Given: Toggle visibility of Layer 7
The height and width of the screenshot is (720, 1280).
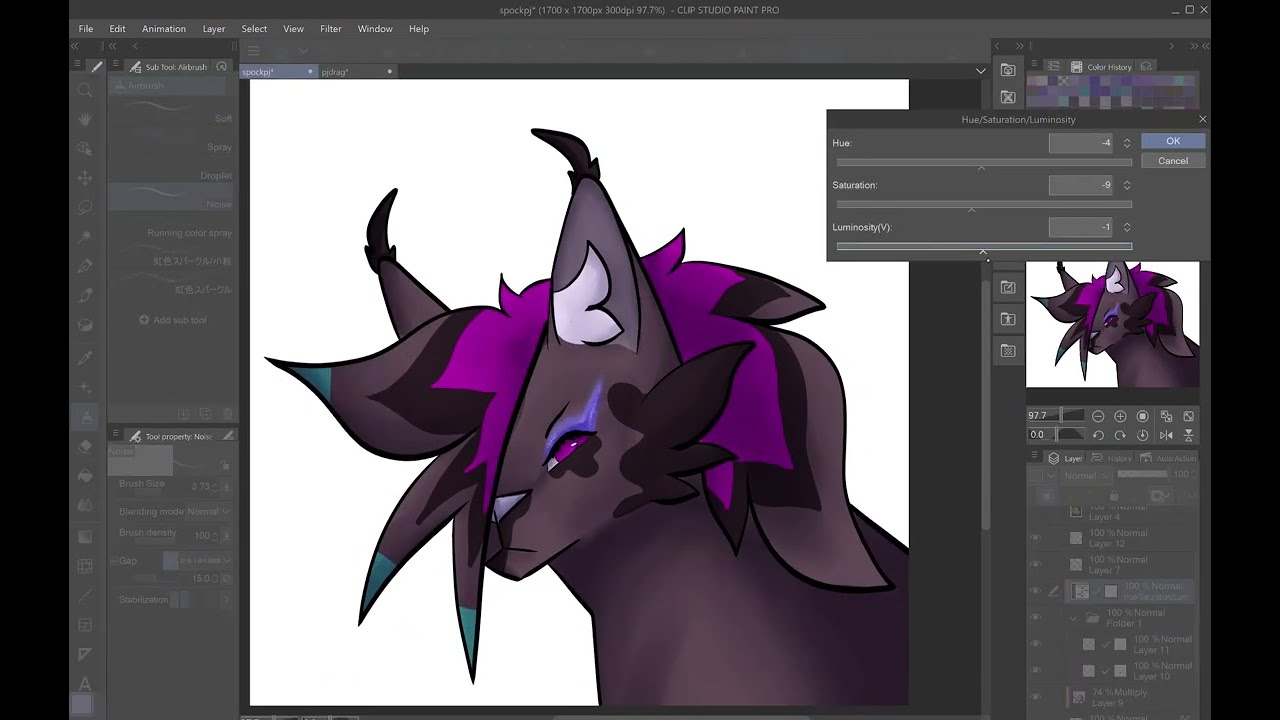Looking at the screenshot, I should point(1035,565).
